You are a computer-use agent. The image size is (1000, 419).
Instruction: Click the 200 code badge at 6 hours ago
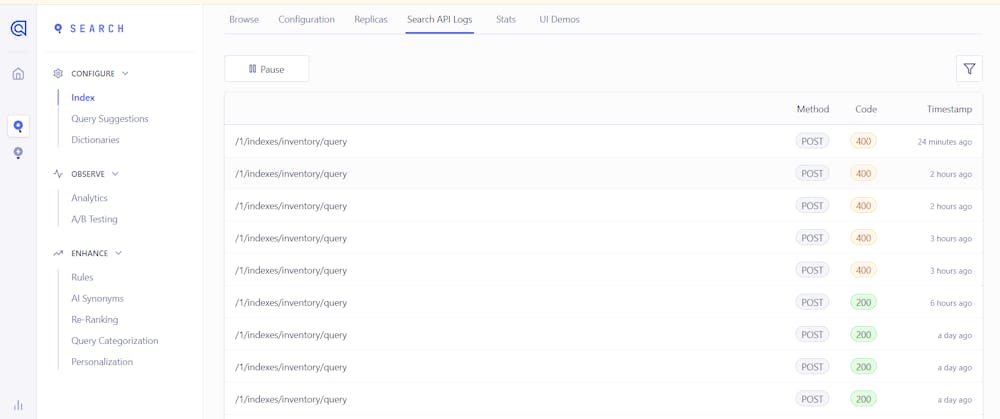[864, 302]
